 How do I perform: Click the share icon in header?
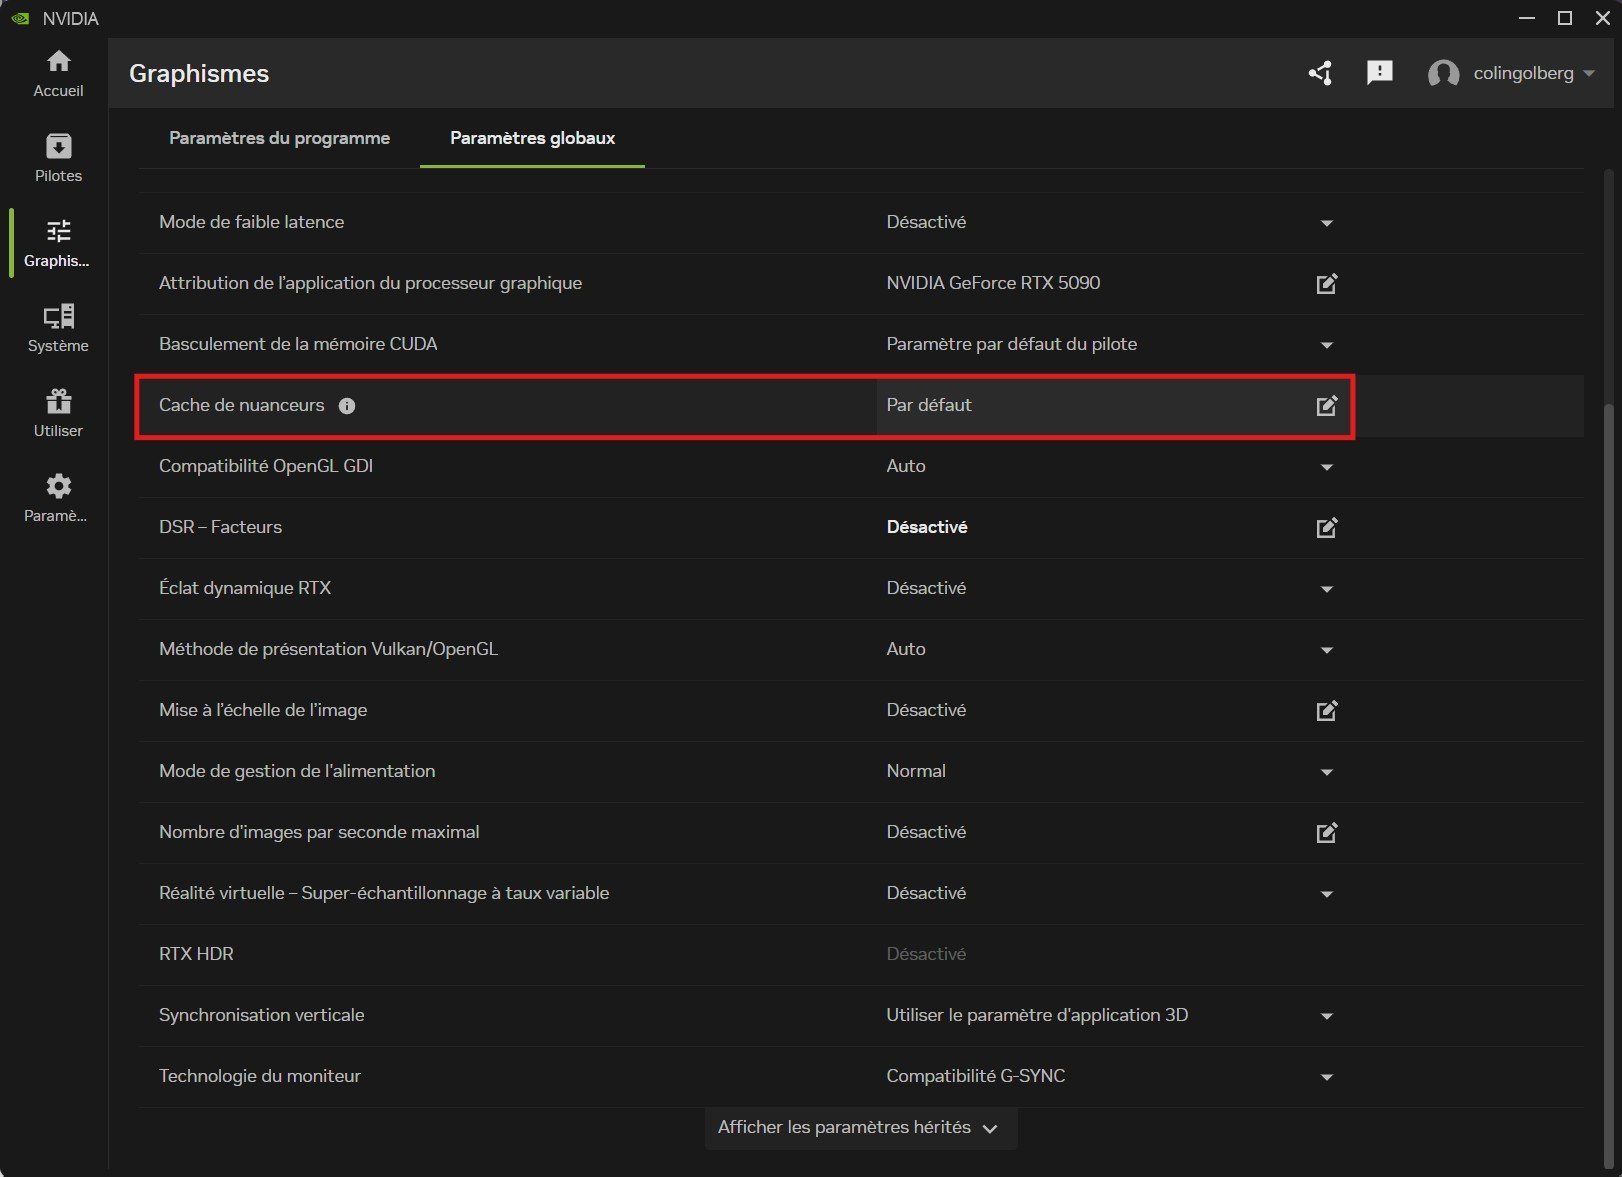(x=1320, y=73)
